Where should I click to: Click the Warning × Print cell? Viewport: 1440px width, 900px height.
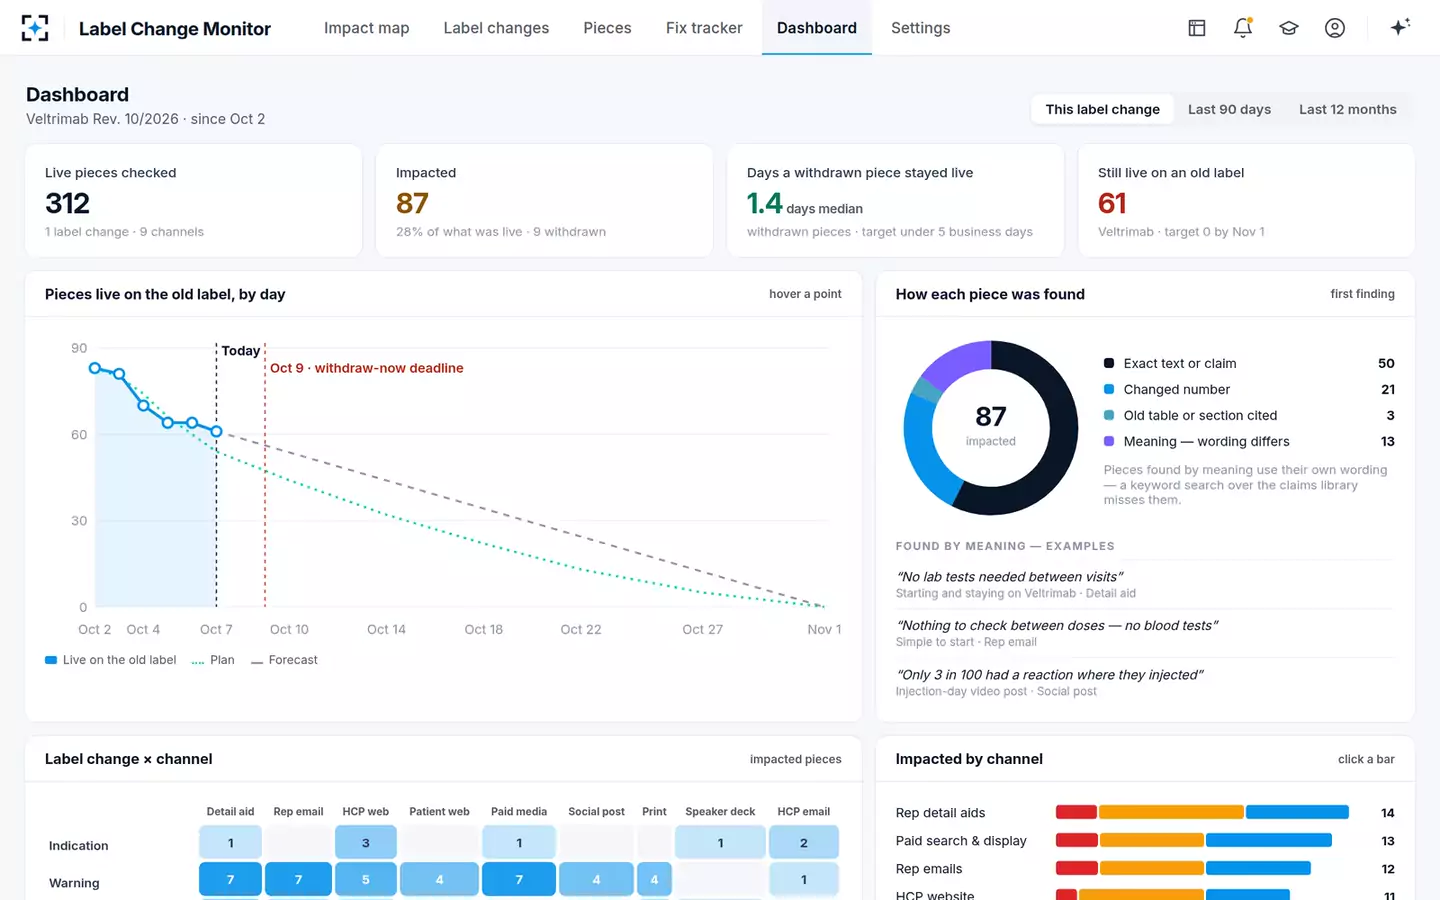[654, 879]
